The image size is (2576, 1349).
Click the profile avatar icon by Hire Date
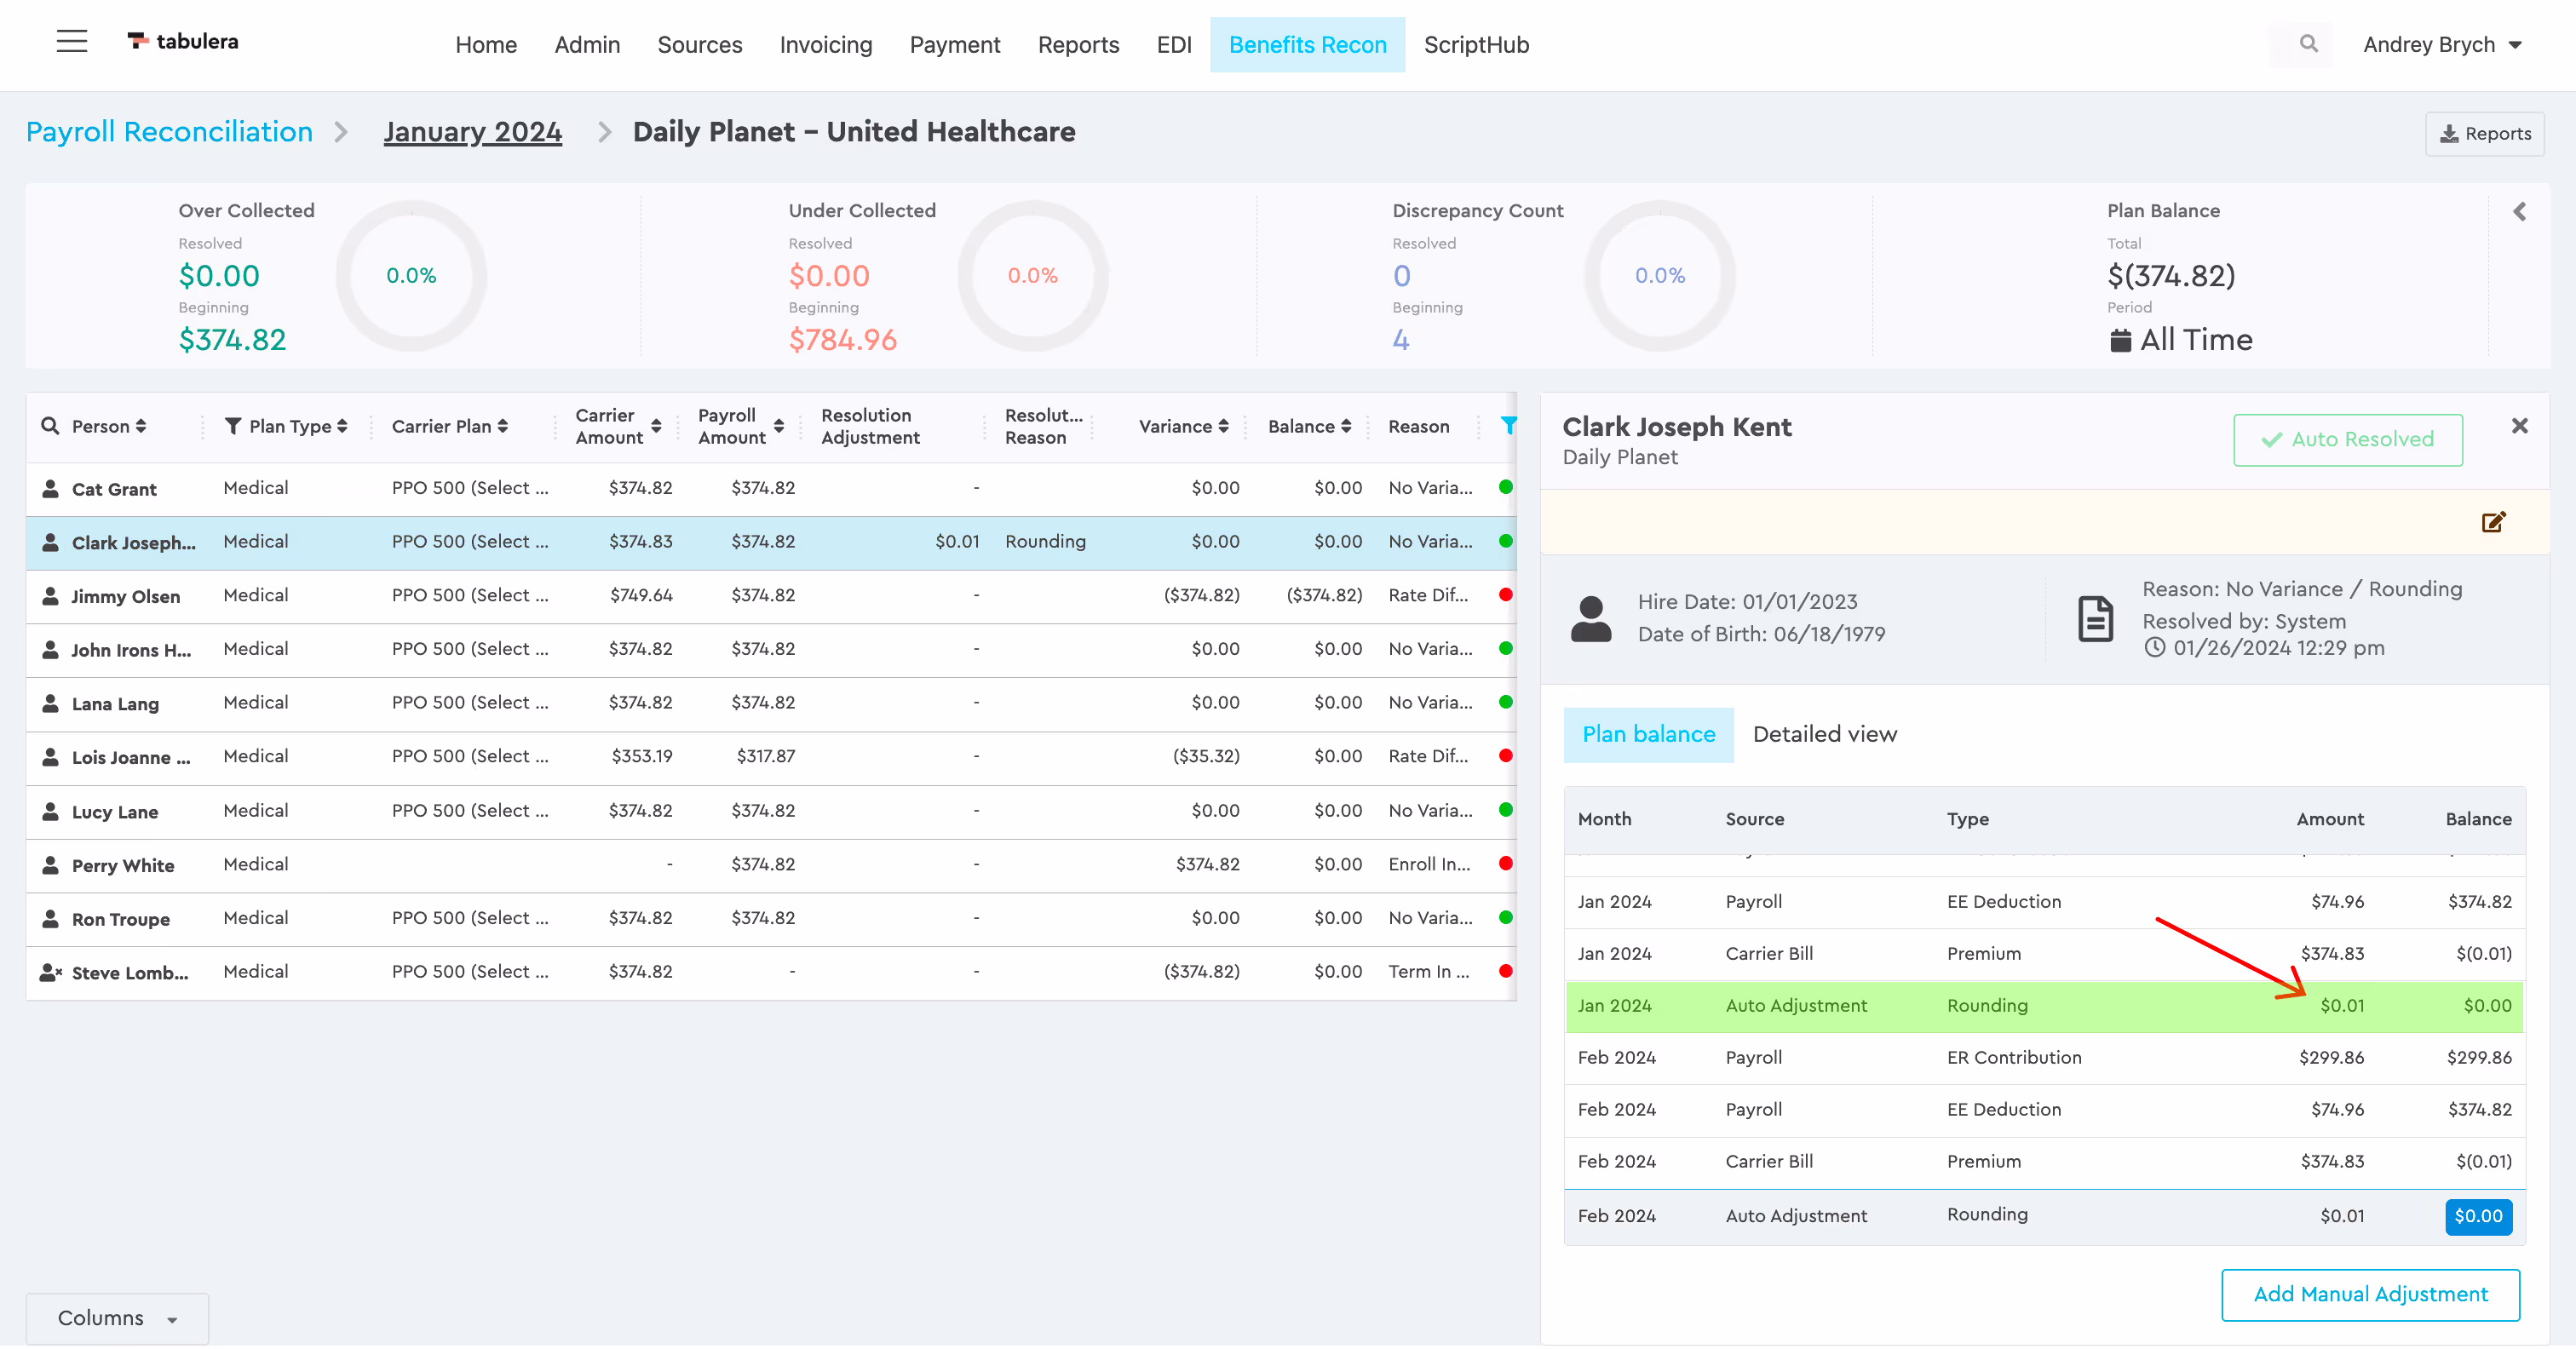(1590, 618)
